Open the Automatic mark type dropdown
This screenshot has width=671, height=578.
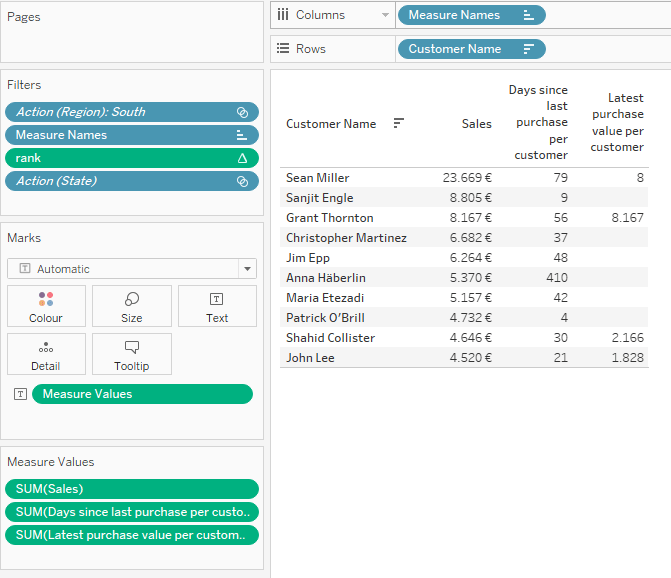(246, 269)
